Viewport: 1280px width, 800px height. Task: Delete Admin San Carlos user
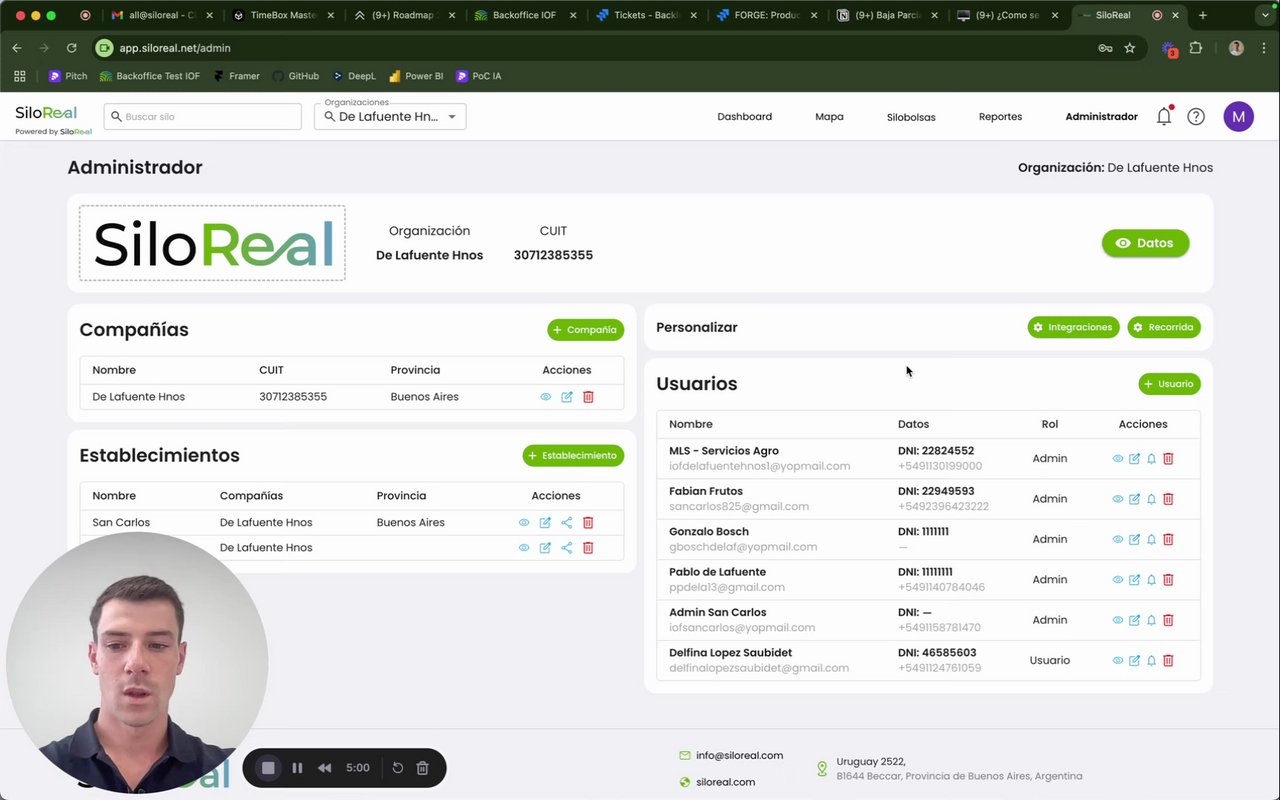pyautogui.click(x=1168, y=620)
